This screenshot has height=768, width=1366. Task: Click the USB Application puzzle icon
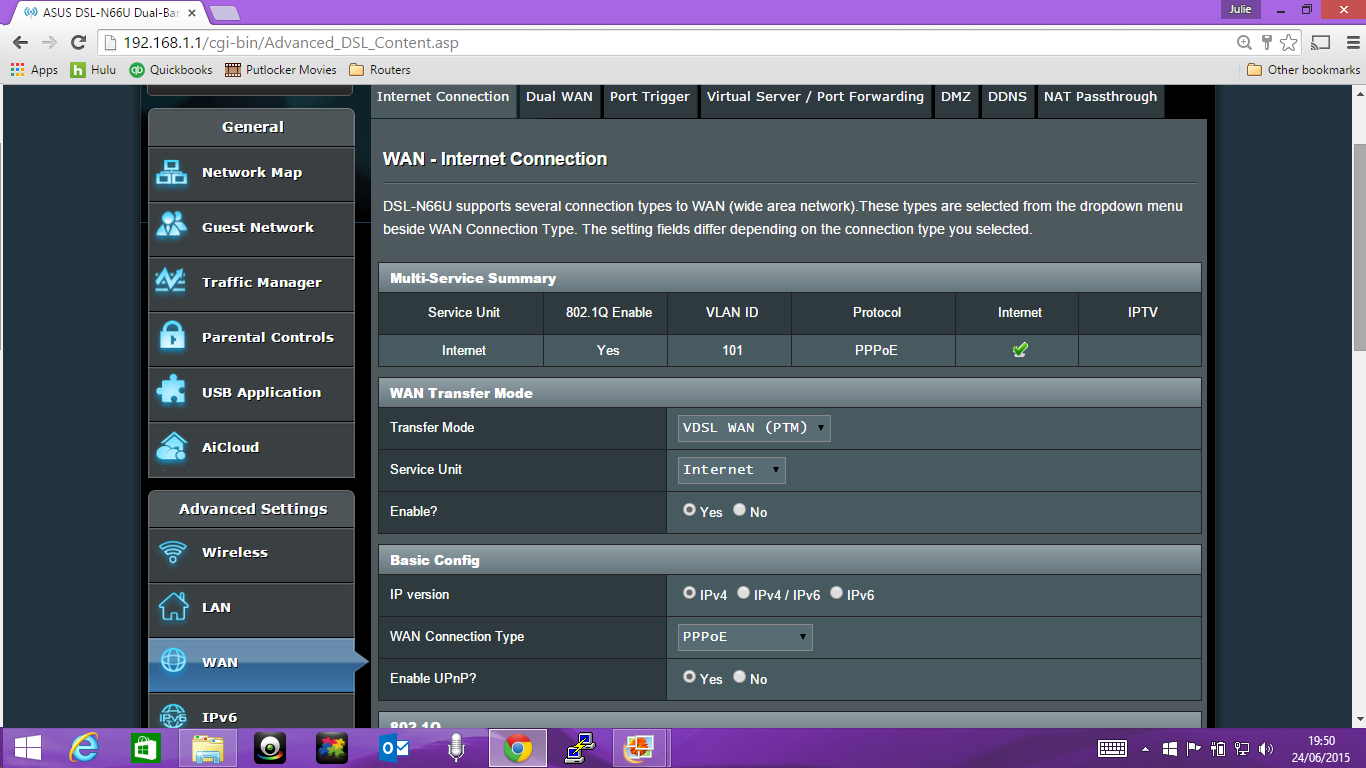click(x=172, y=393)
